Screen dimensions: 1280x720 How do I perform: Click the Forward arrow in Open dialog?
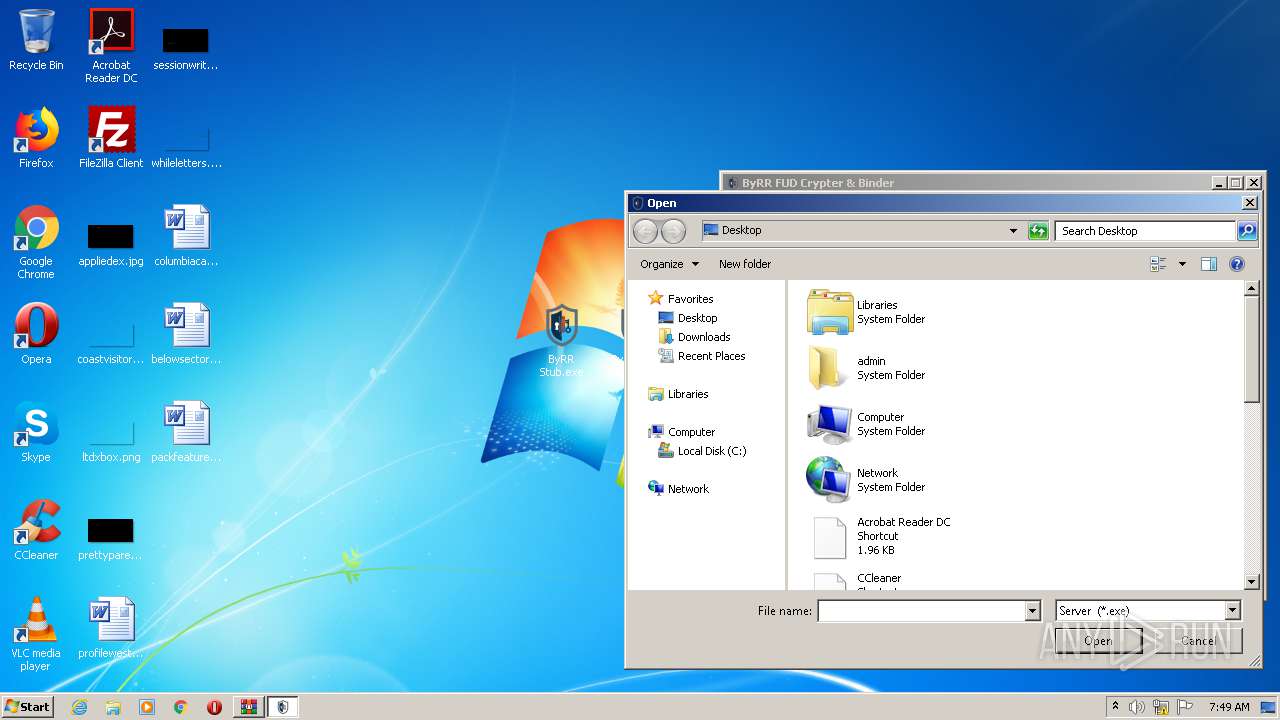click(674, 231)
